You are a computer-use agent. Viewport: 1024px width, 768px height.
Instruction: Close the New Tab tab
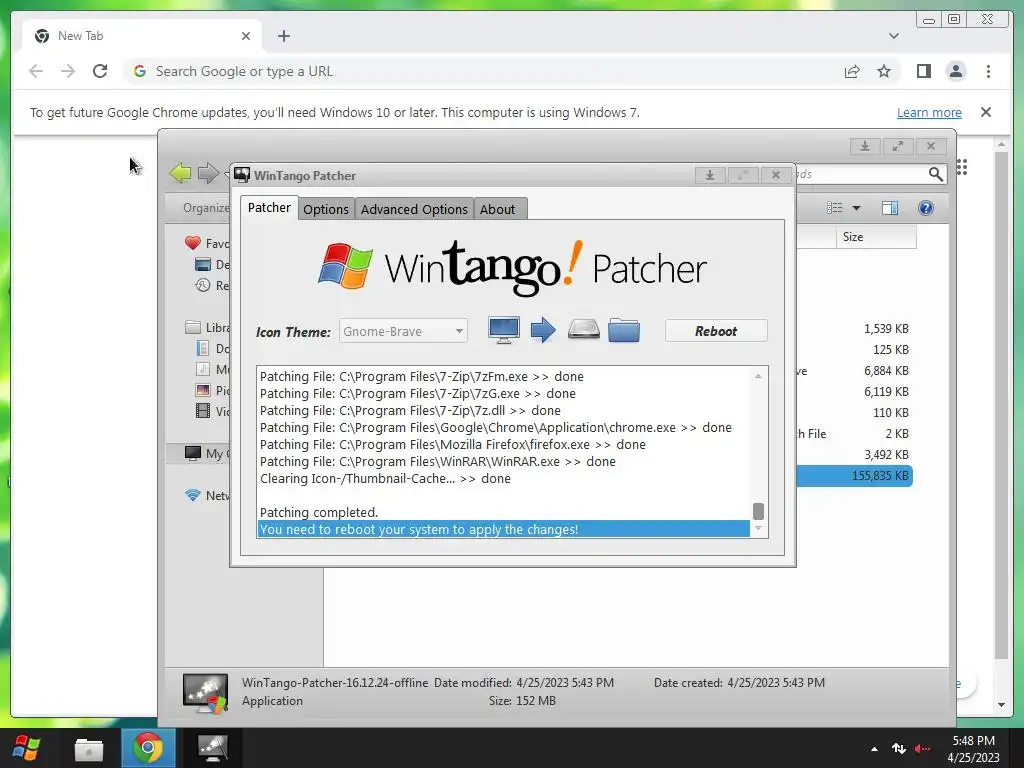(246, 36)
